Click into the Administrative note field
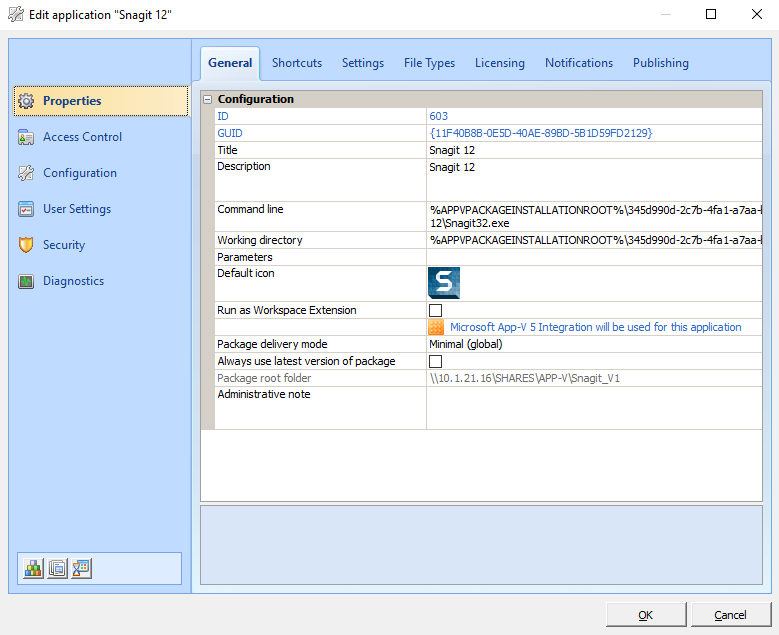The image size is (779, 635). point(593,407)
